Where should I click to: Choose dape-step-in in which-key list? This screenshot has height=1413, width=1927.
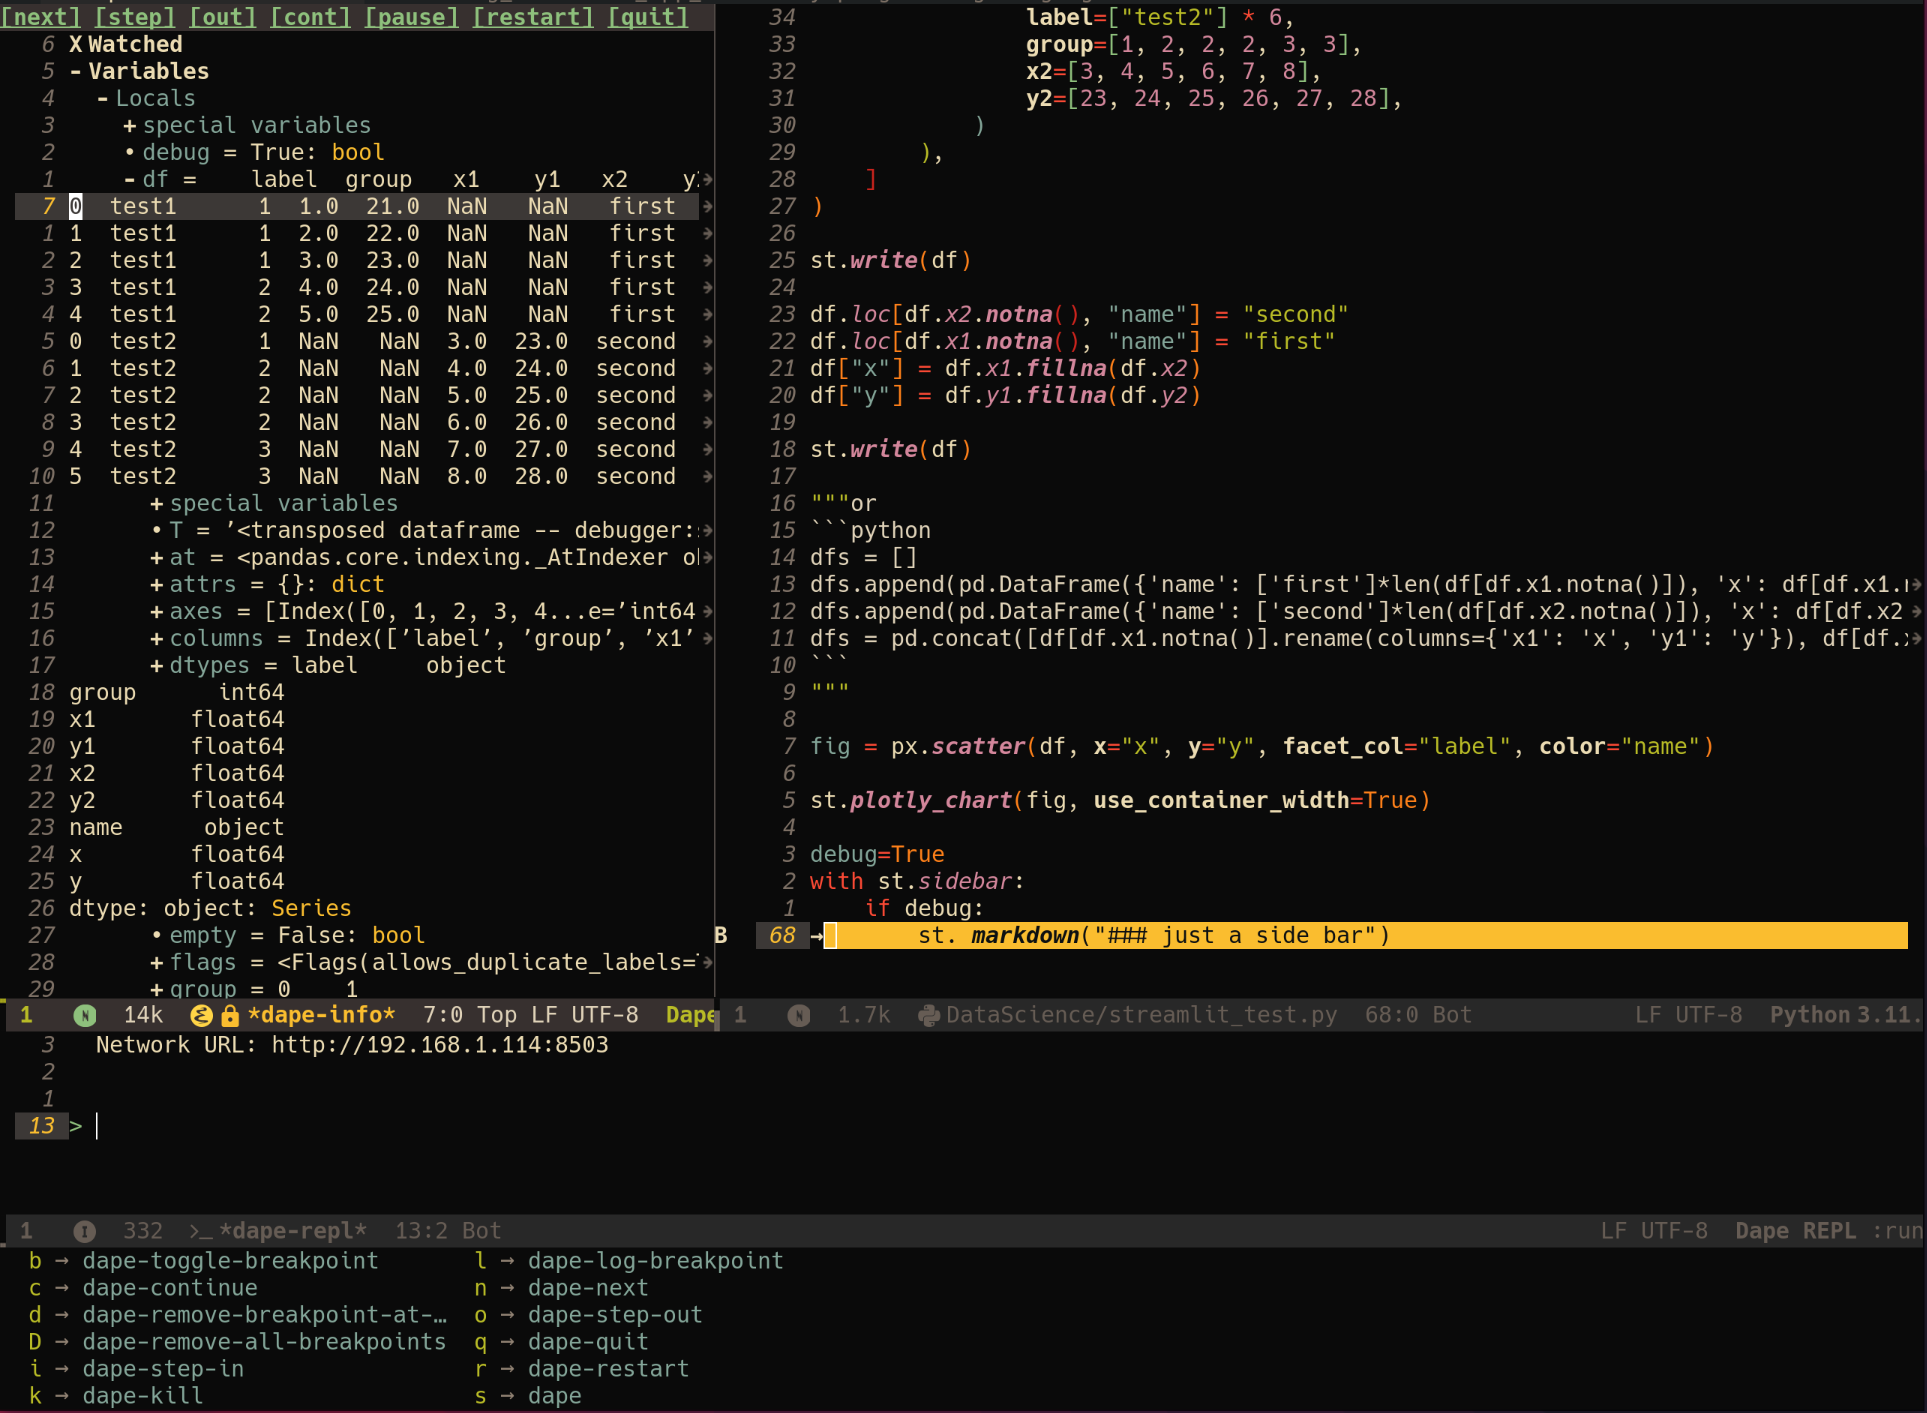coord(163,1369)
